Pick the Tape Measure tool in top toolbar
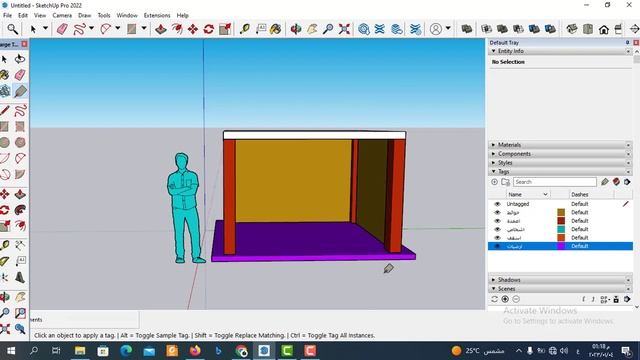Screen dimensions: 640x360 click(245, 29)
